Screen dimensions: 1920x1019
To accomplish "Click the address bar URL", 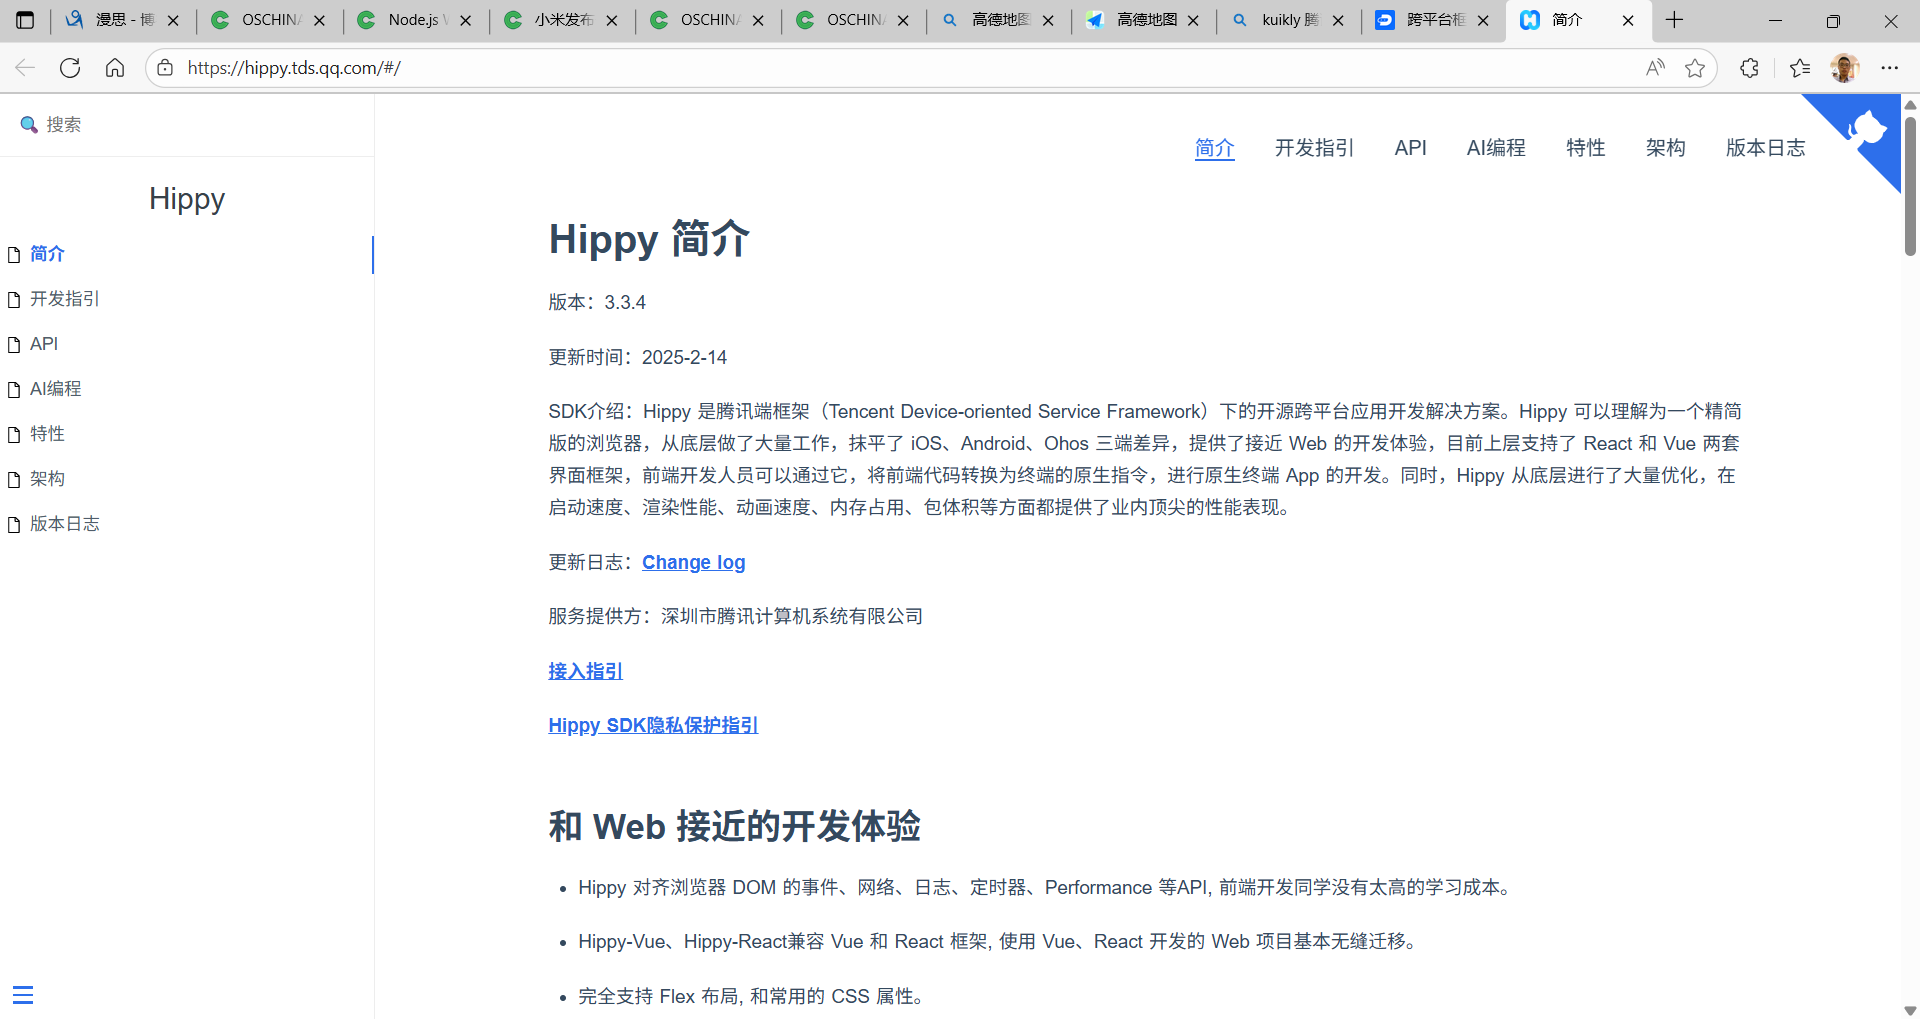I will point(294,68).
